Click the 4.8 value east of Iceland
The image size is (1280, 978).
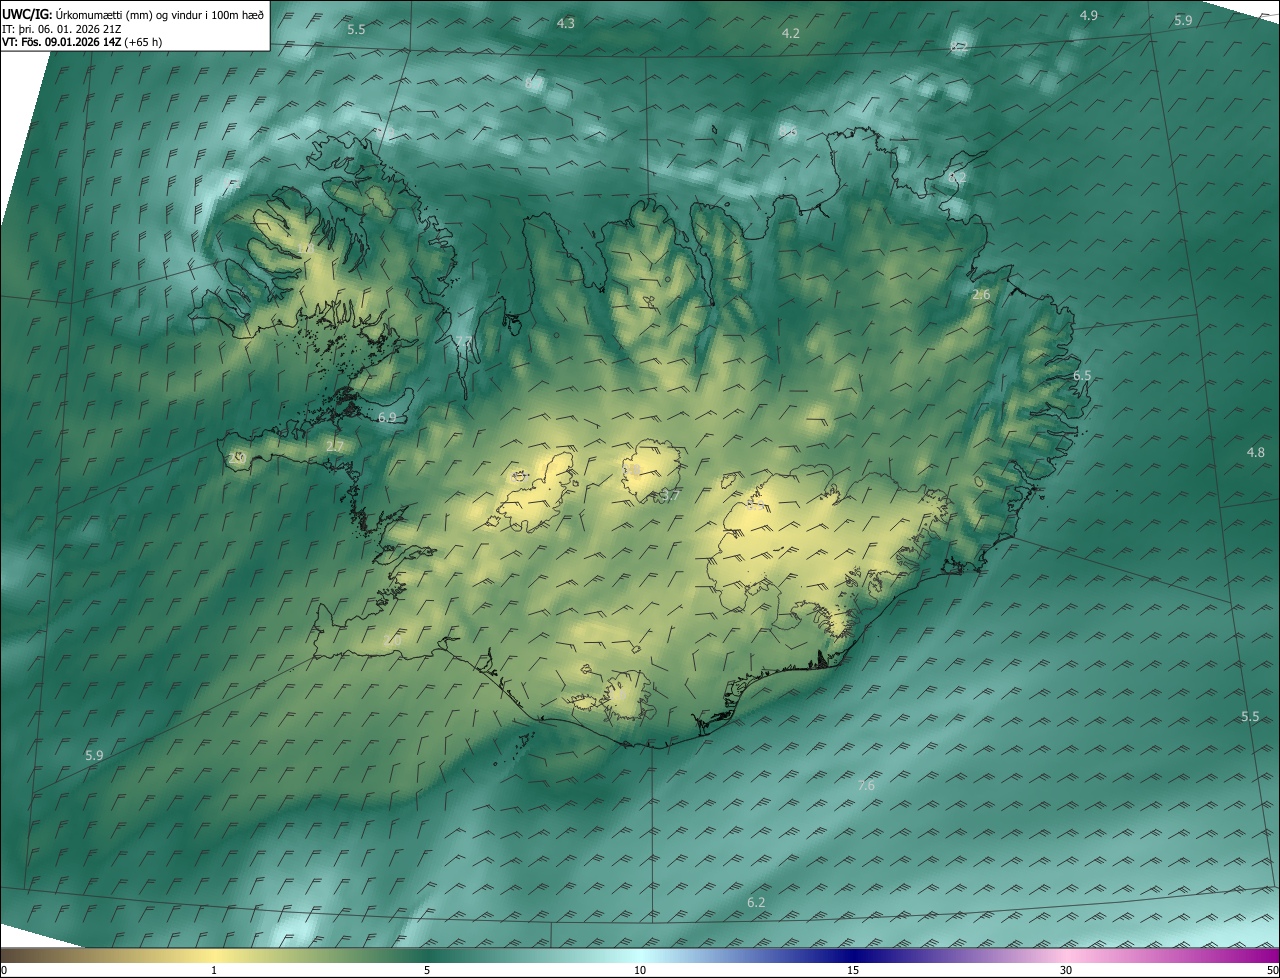(x=1256, y=452)
